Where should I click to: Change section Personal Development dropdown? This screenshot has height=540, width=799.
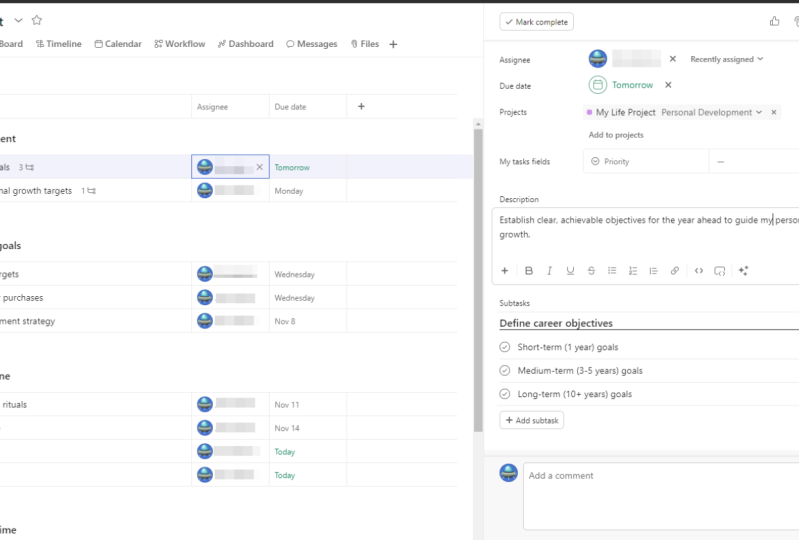tap(711, 112)
